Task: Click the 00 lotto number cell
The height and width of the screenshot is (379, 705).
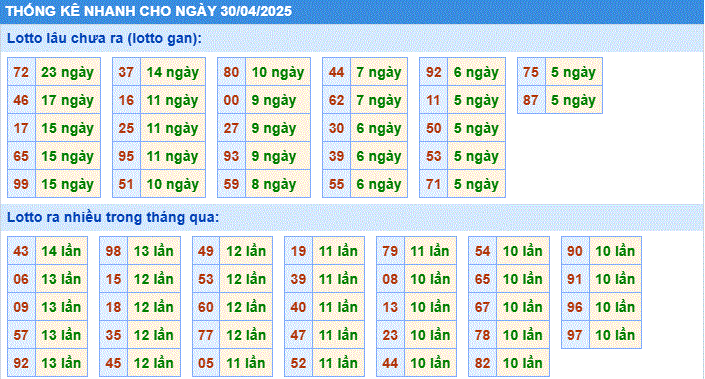Action: [x=231, y=100]
